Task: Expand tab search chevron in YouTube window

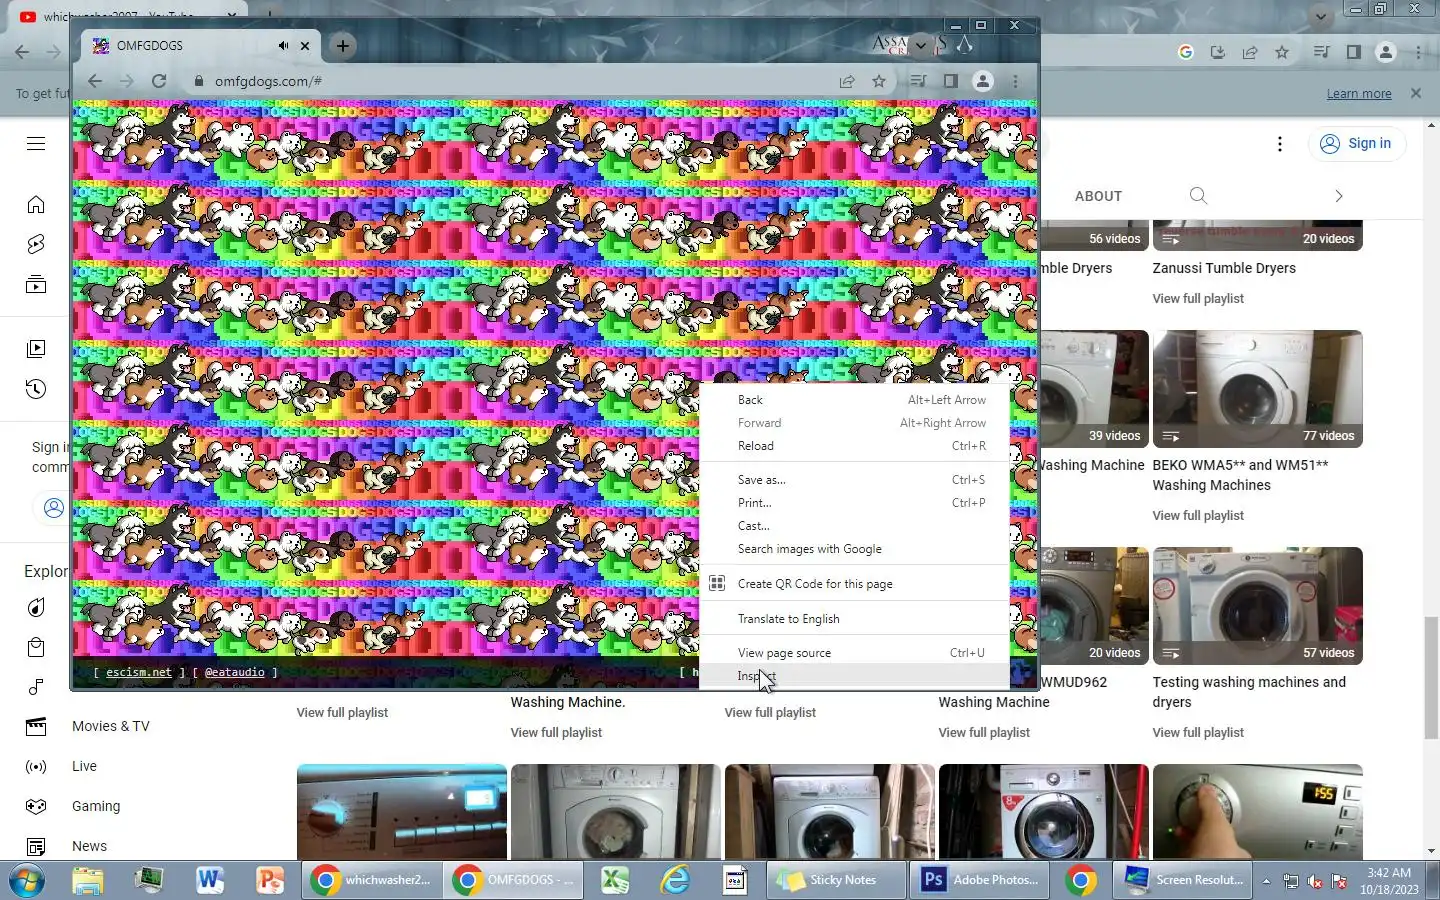Action: (1321, 16)
